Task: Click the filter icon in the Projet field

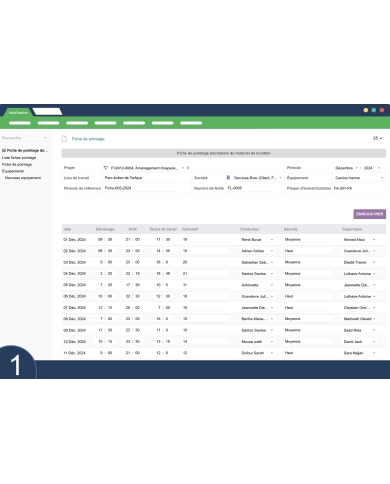Action: tap(106, 168)
